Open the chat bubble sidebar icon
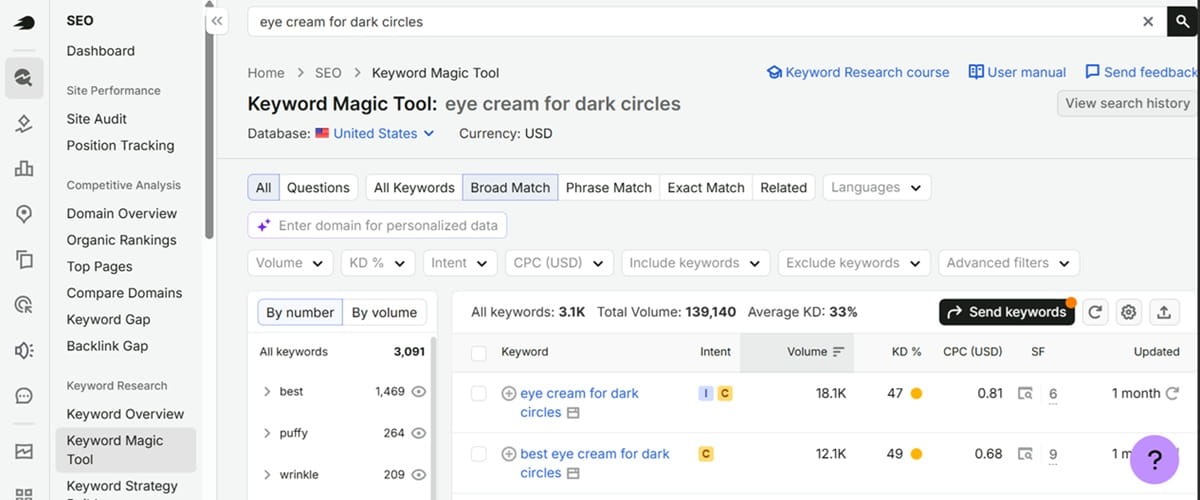The image size is (1200, 500). point(24,396)
